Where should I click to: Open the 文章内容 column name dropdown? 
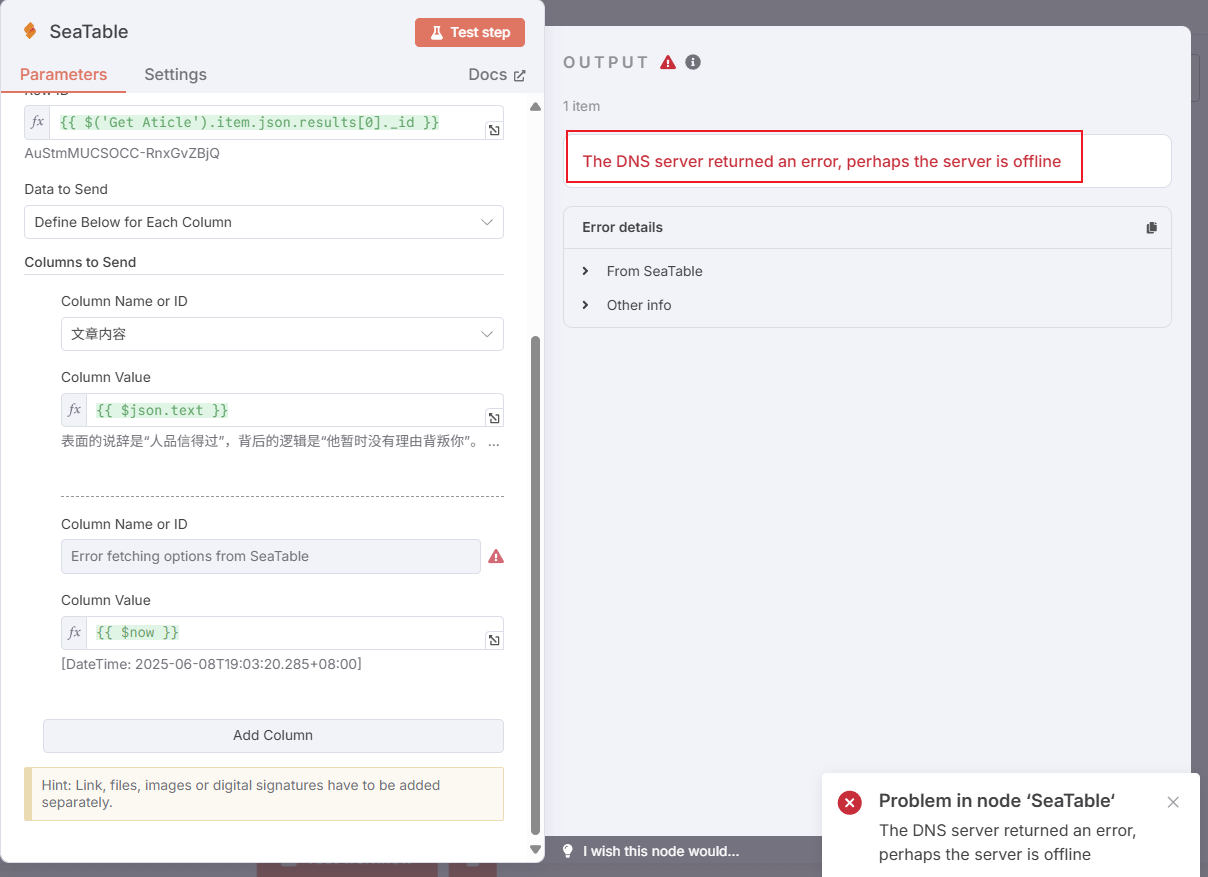282,334
